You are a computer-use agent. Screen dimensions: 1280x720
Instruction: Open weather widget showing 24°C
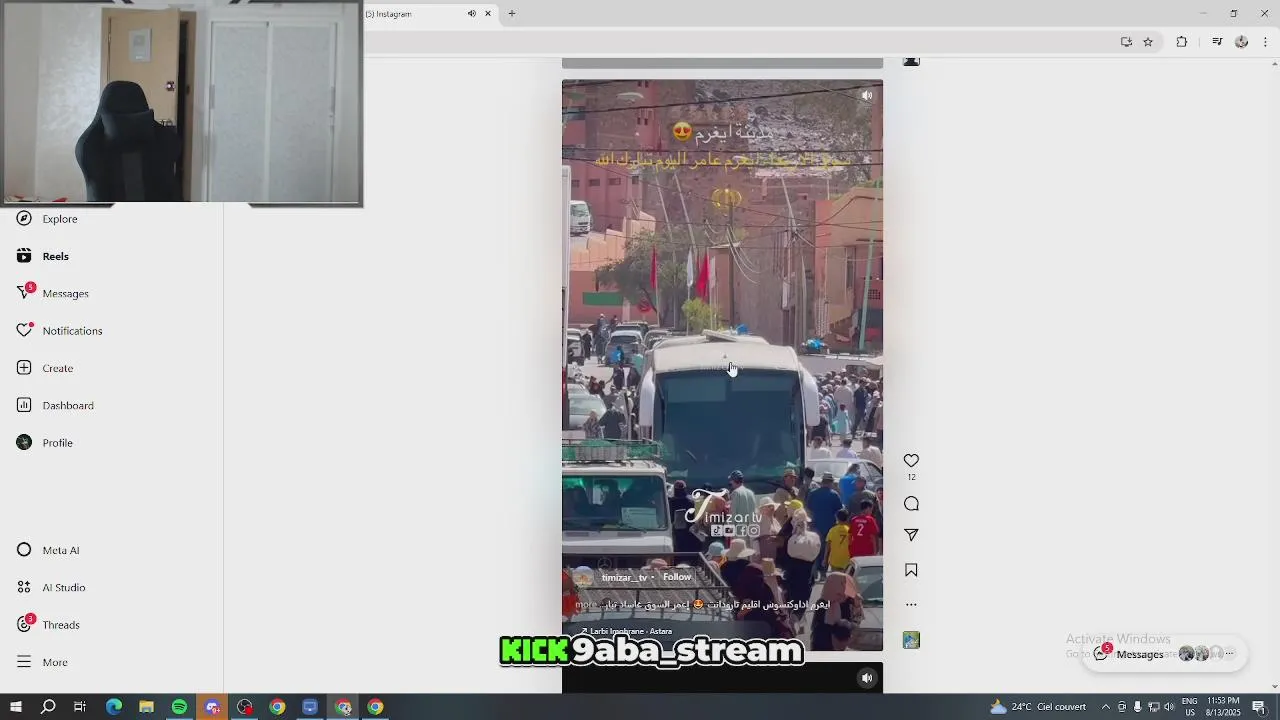pyautogui.click(x=1038, y=707)
